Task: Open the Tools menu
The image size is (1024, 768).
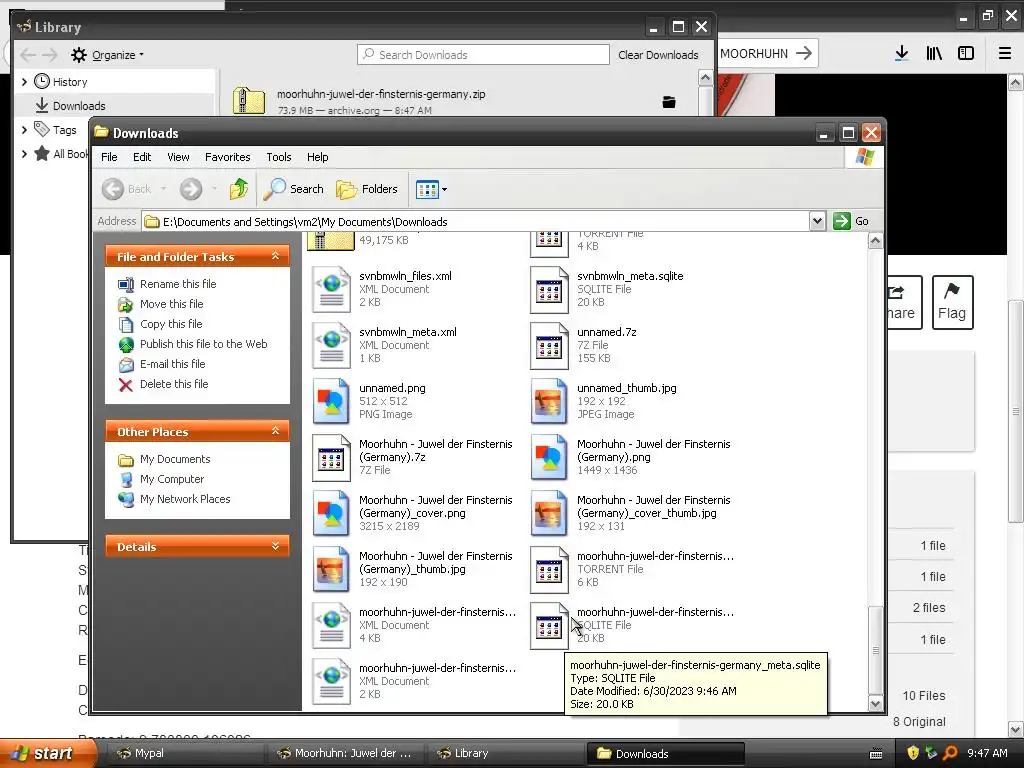Action: coord(278,157)
